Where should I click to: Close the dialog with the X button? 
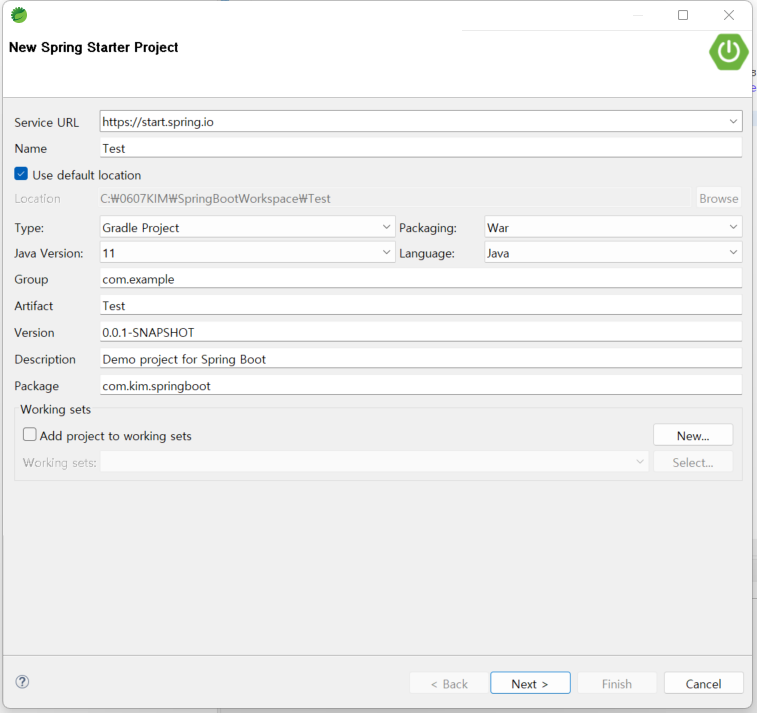point(729,15)
